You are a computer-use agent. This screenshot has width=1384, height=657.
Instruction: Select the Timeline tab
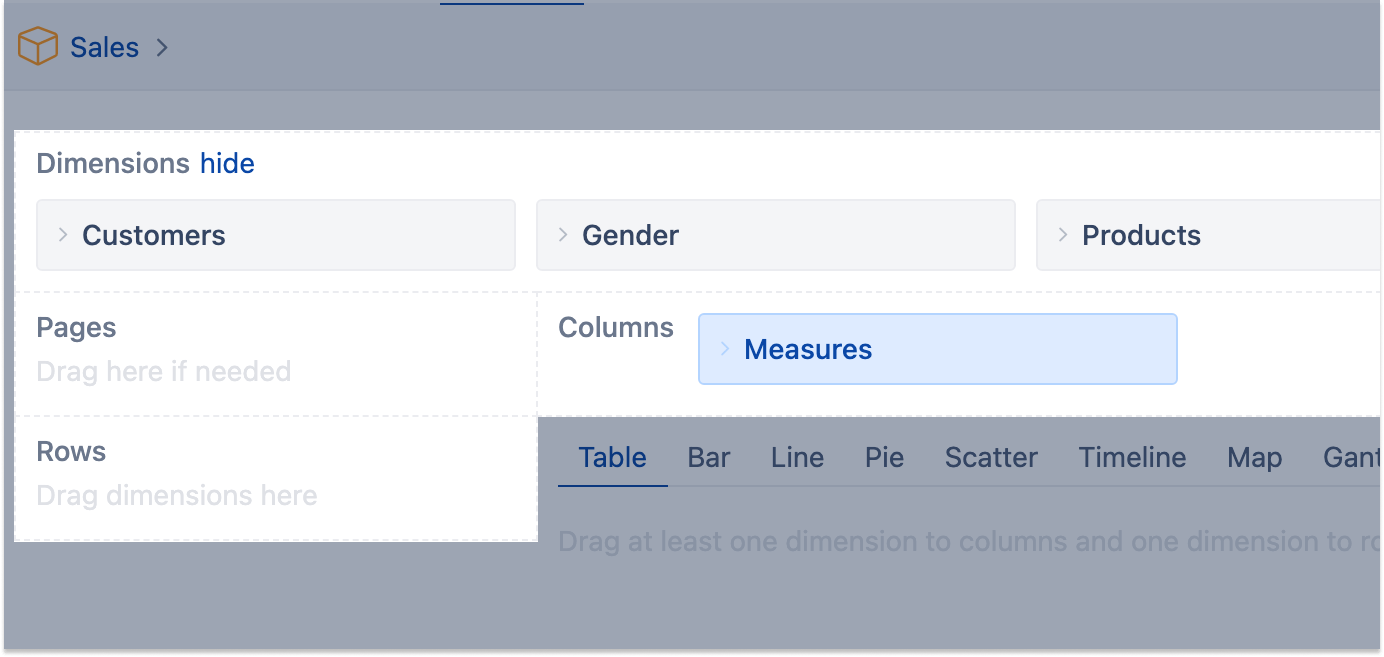[x=1132, y=458]
